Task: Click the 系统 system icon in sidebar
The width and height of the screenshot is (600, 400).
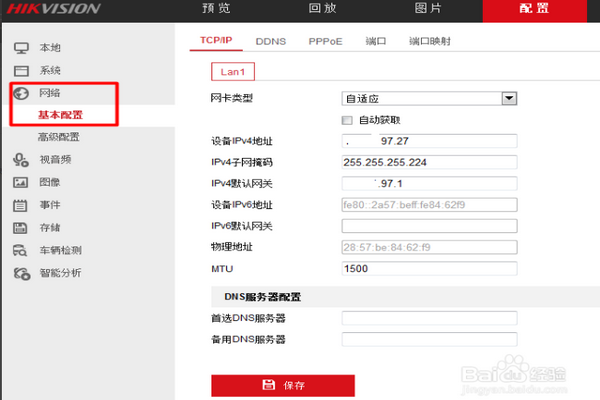Action: click(20, 70)
